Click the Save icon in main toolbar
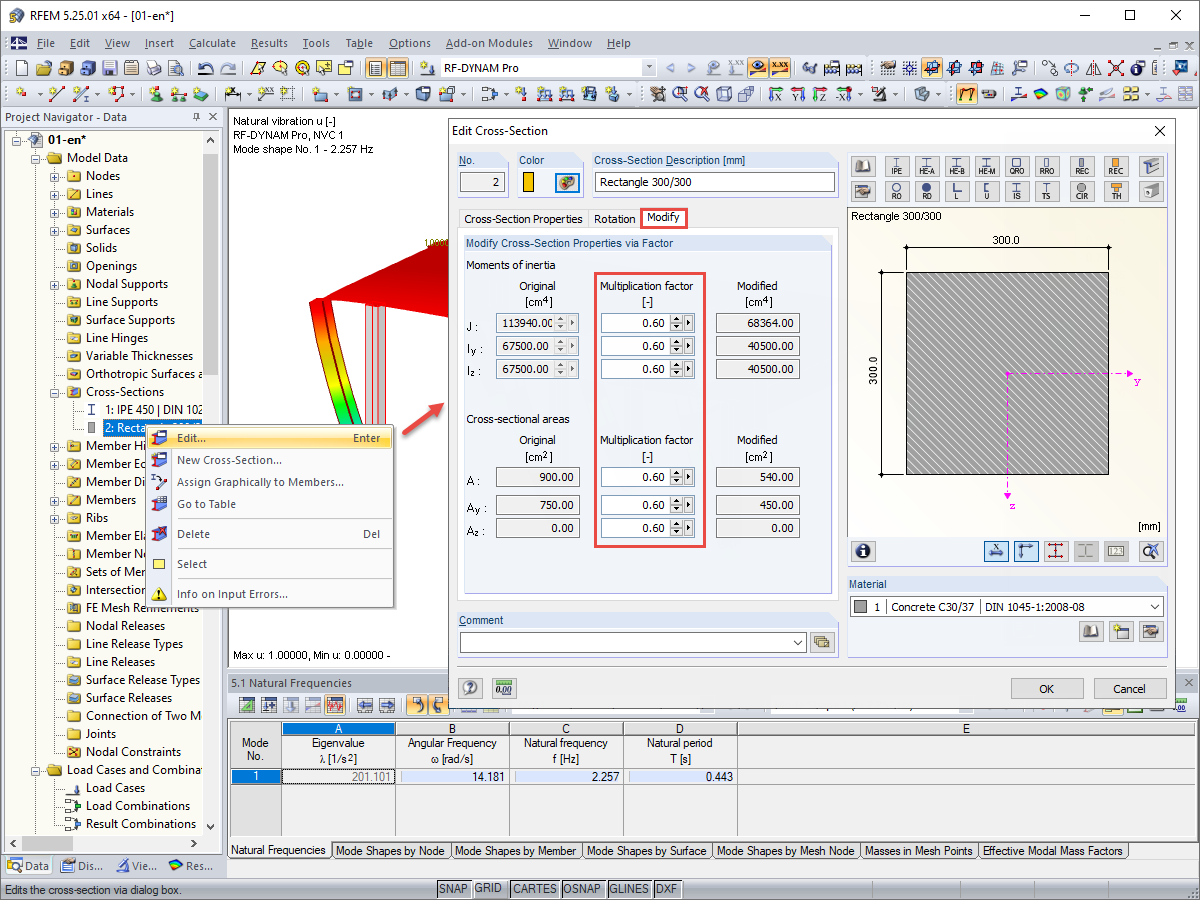1200x900 pixels. click(108, 68)
